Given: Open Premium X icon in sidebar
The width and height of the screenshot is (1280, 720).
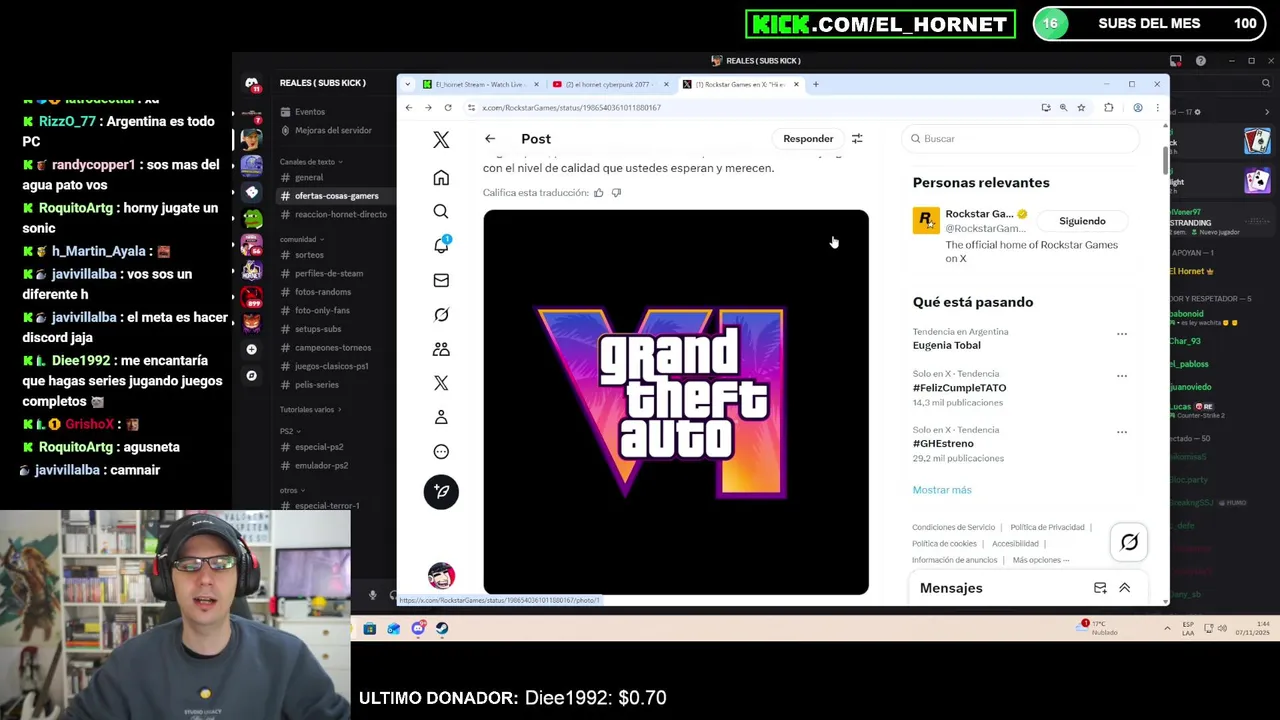Looking at the screenshot, I should tap(441, 383).
